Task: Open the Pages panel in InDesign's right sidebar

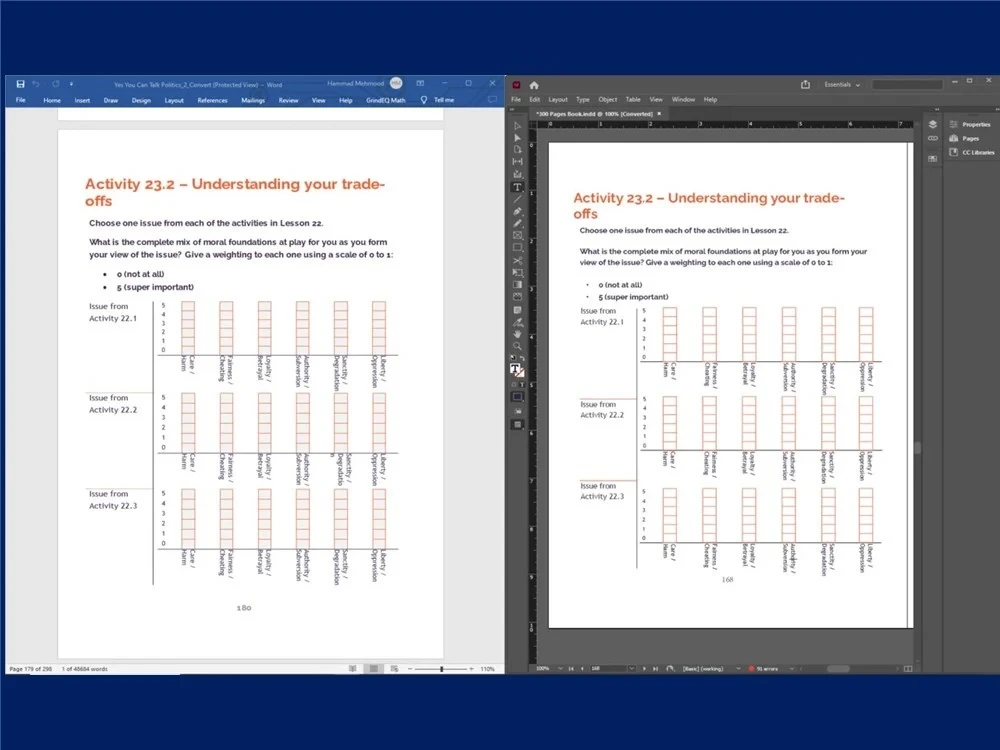Action: [962, 138]
